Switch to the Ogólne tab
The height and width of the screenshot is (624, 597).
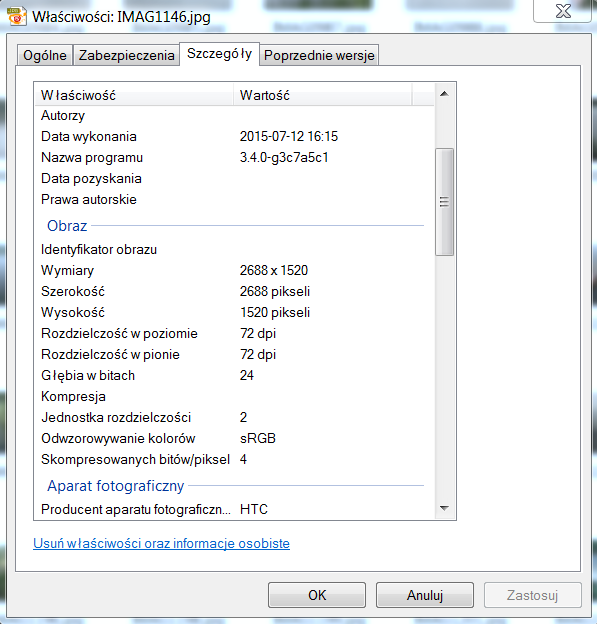[45, 55]
